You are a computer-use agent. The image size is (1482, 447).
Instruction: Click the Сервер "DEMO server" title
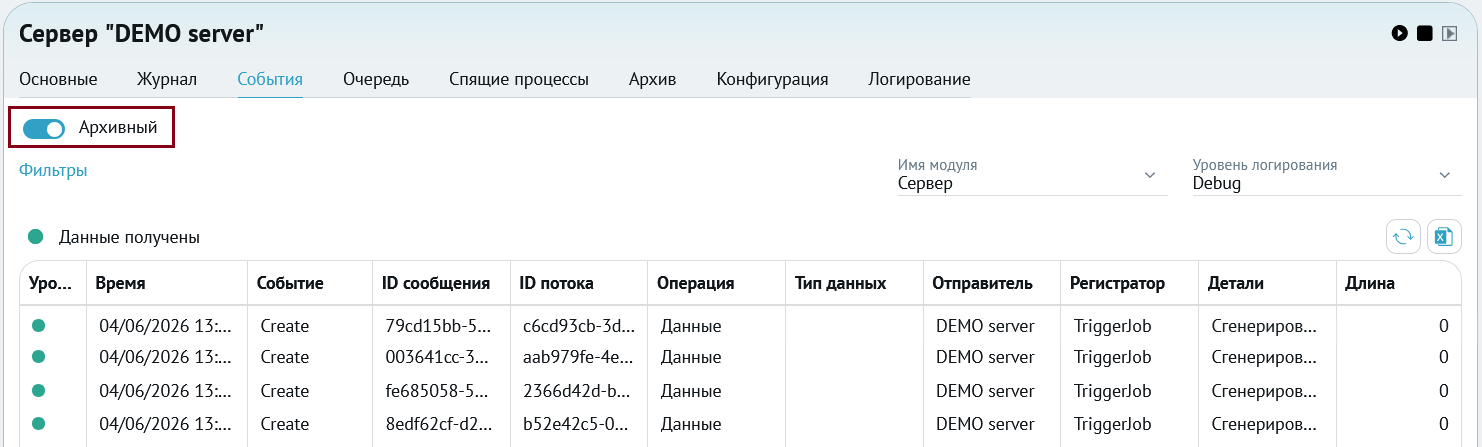pyautogui.click(x=142, y=34)
